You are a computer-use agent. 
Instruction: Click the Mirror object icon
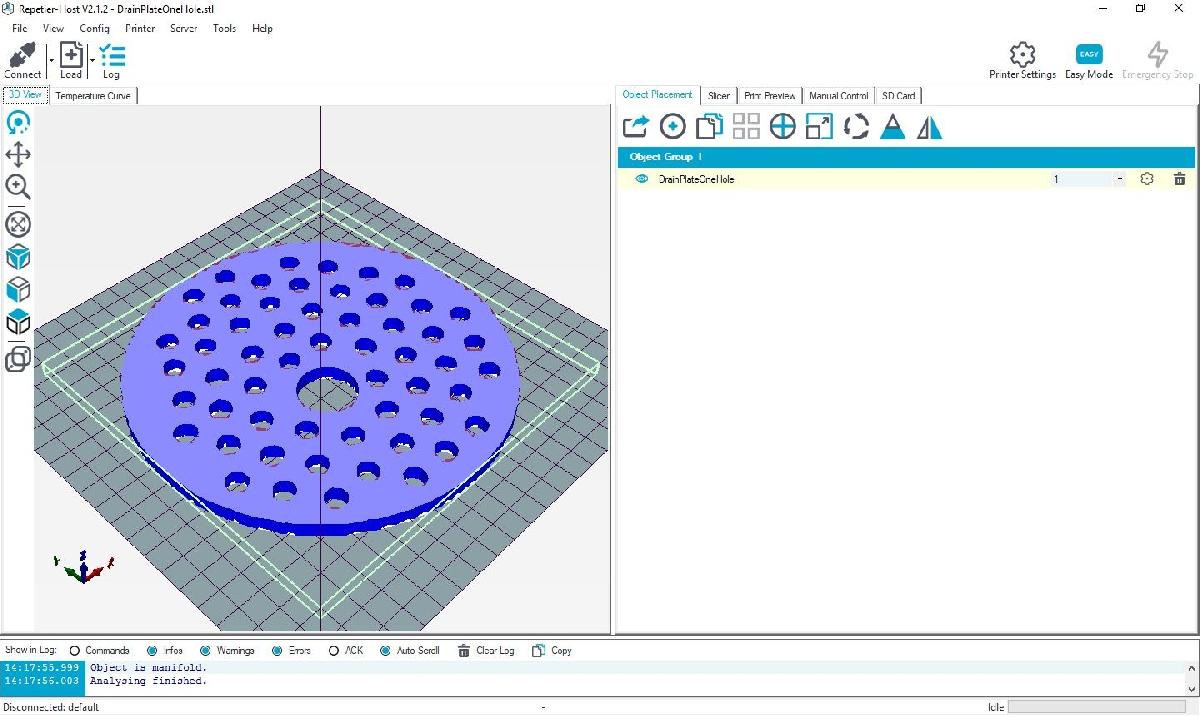click(930, 127)
